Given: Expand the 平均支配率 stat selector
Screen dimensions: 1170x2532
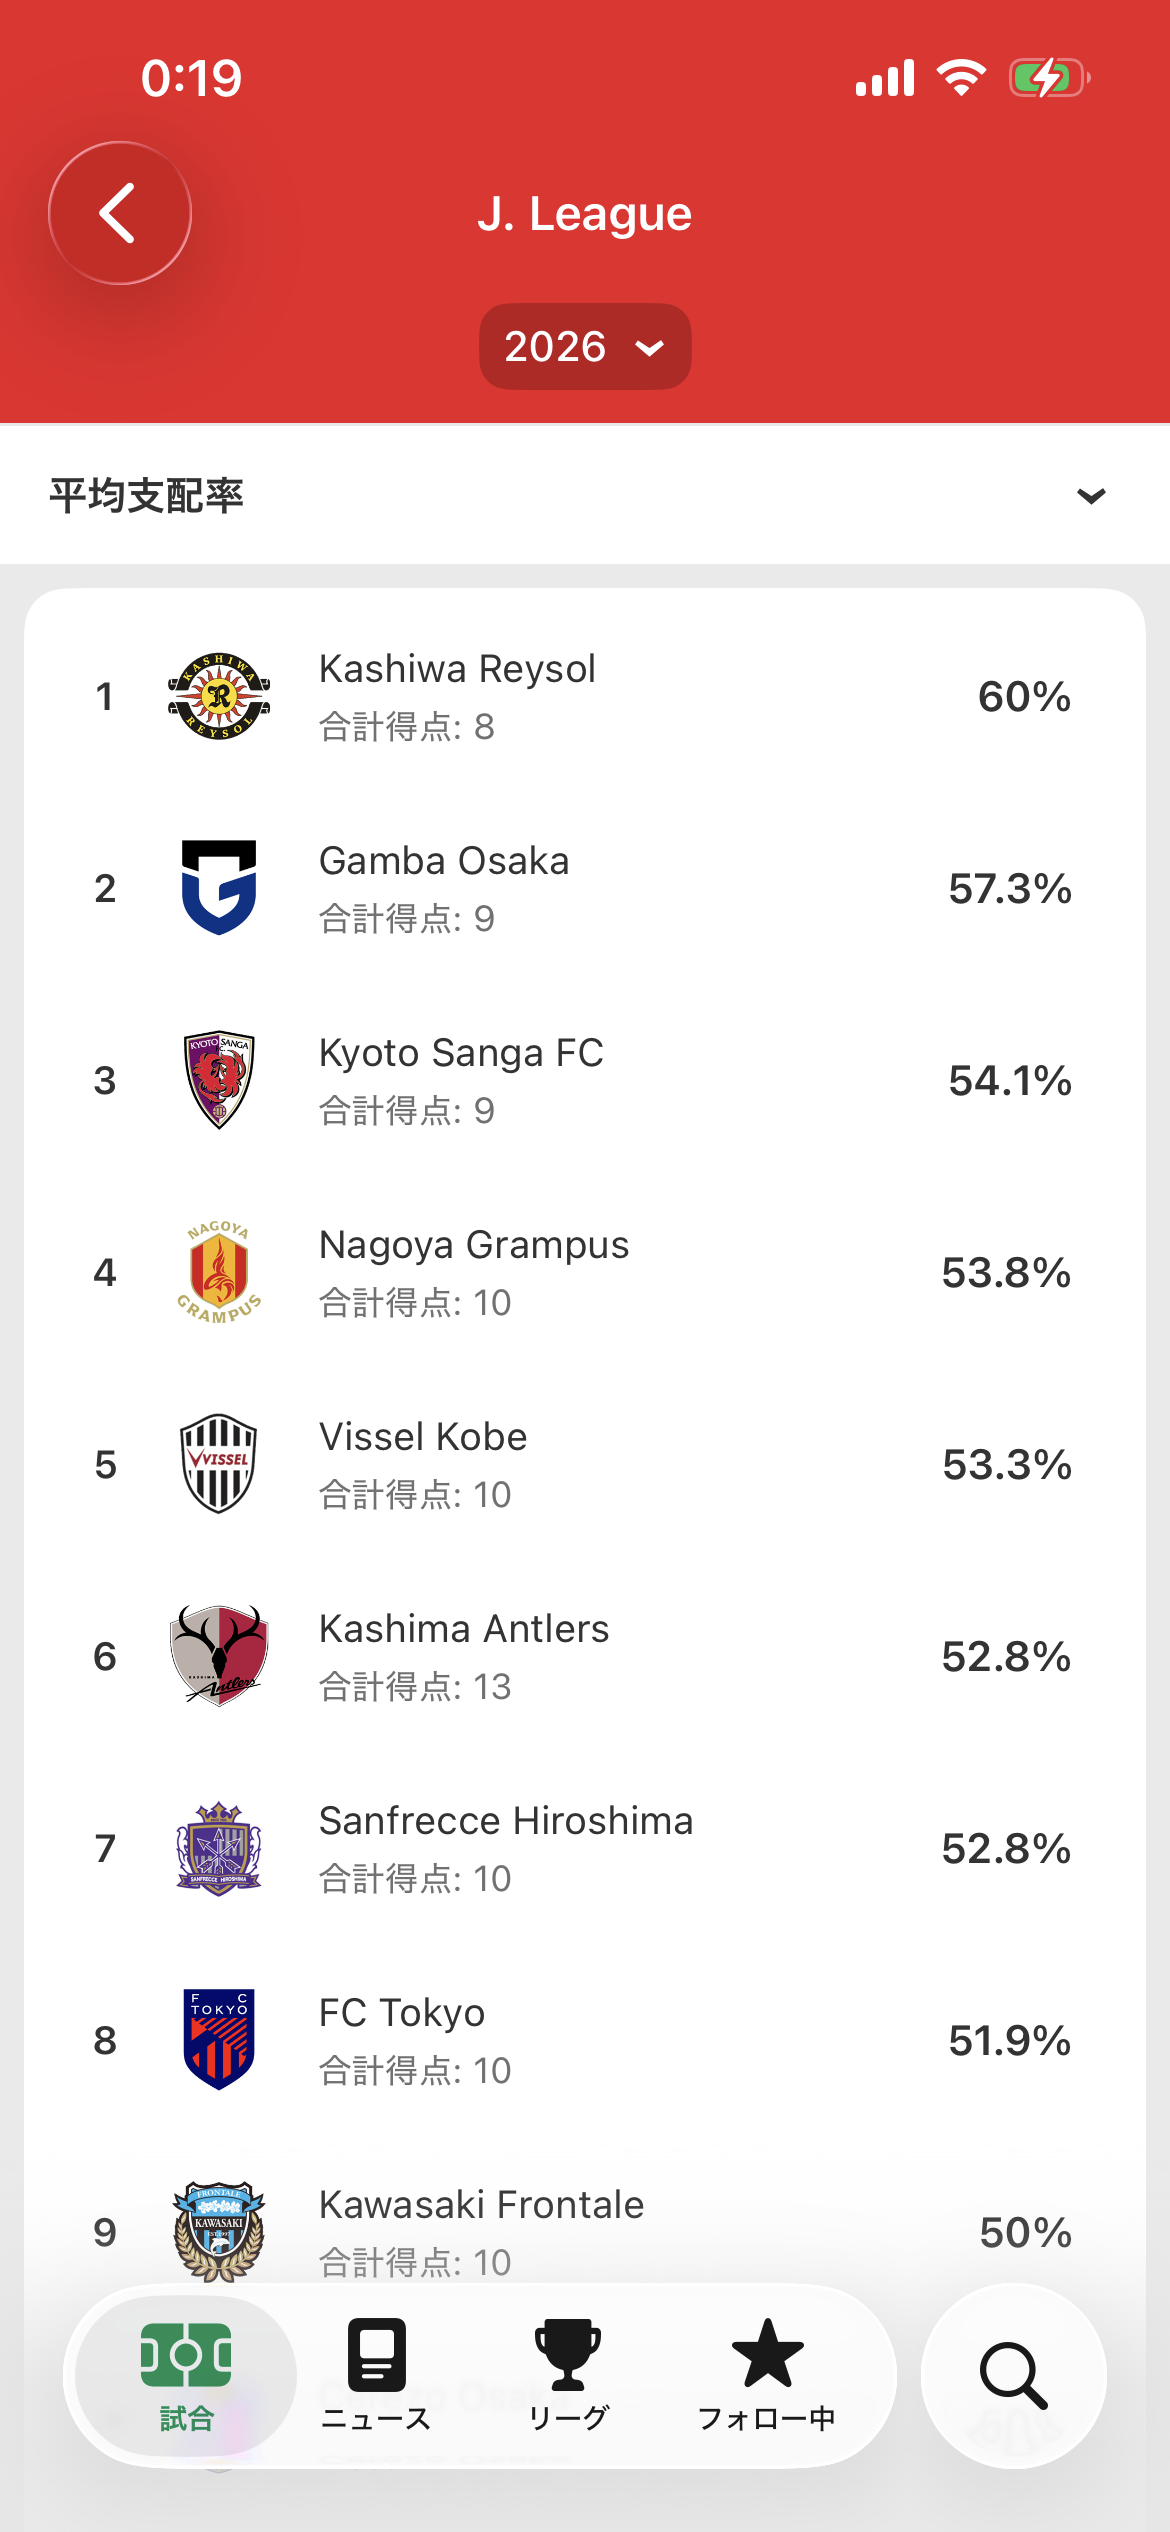Looking at the screenshot, I should [x=146, y=496].
